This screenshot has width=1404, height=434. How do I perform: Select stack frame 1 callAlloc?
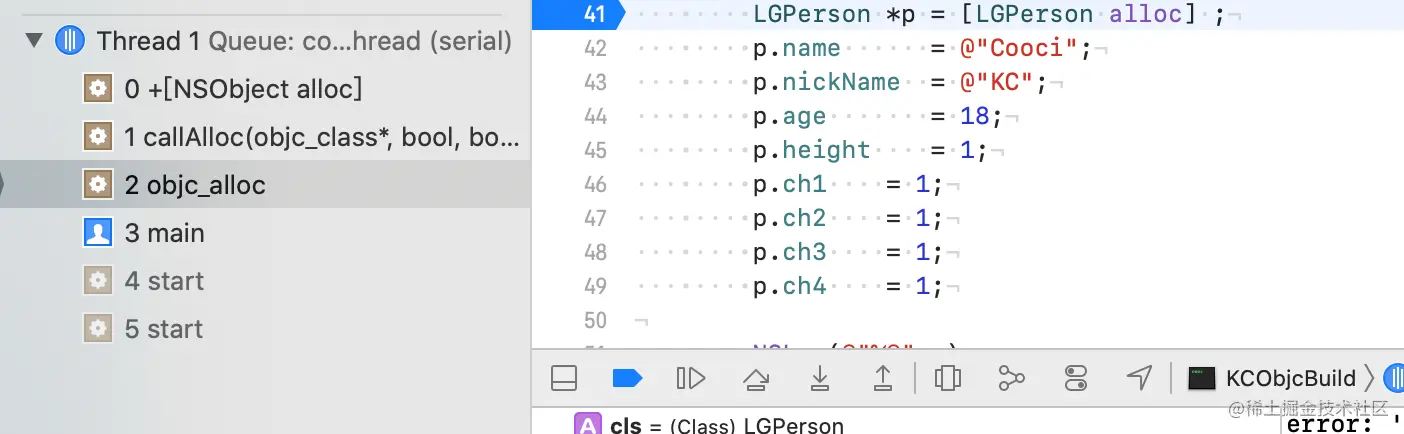(265, 137)
